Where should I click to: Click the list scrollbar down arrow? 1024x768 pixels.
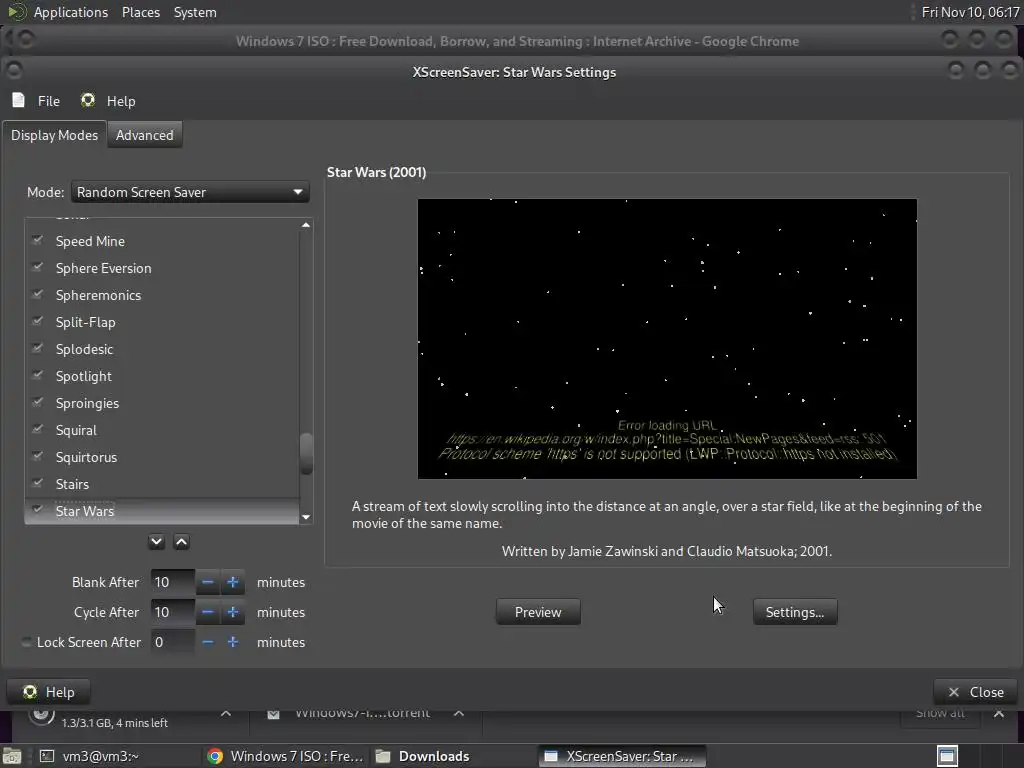point(306,517)
